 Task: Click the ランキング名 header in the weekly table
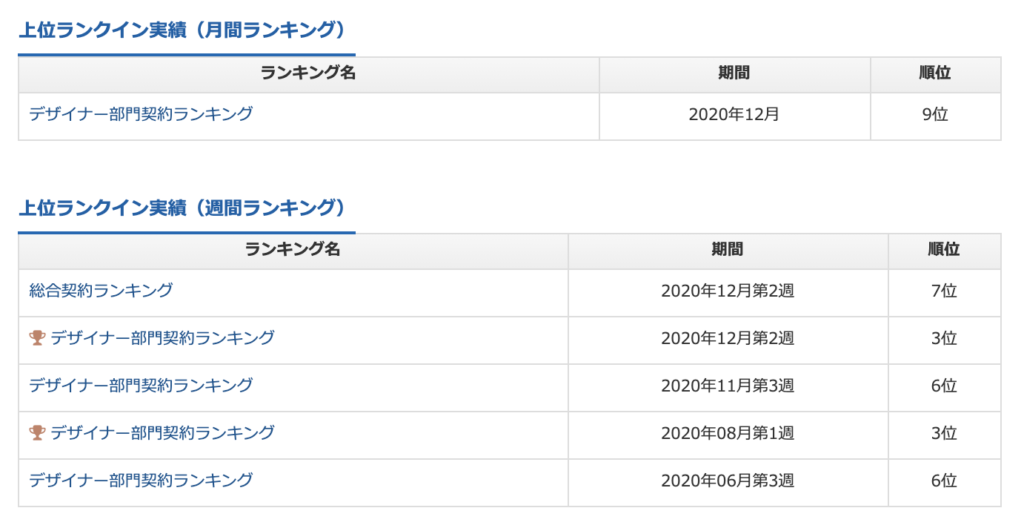pos(293,250)
